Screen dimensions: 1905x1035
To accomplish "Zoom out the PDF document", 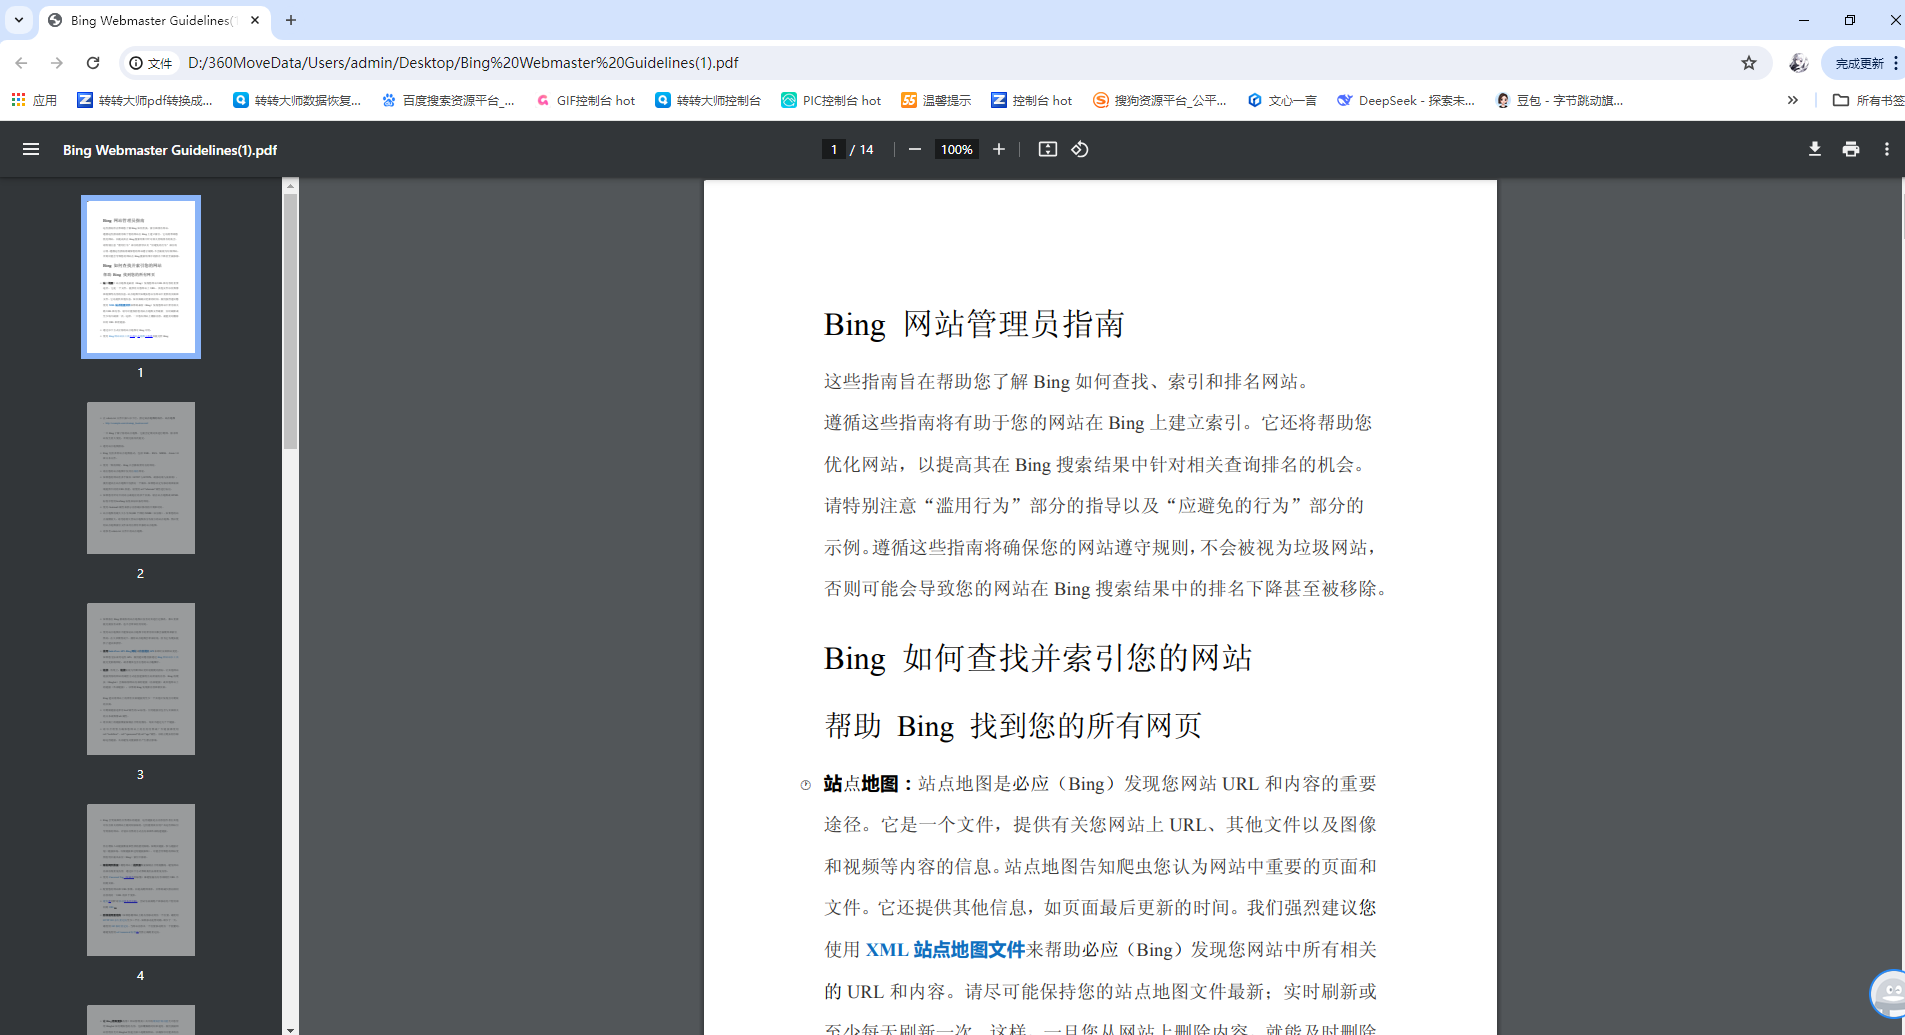I will point(914,149).
